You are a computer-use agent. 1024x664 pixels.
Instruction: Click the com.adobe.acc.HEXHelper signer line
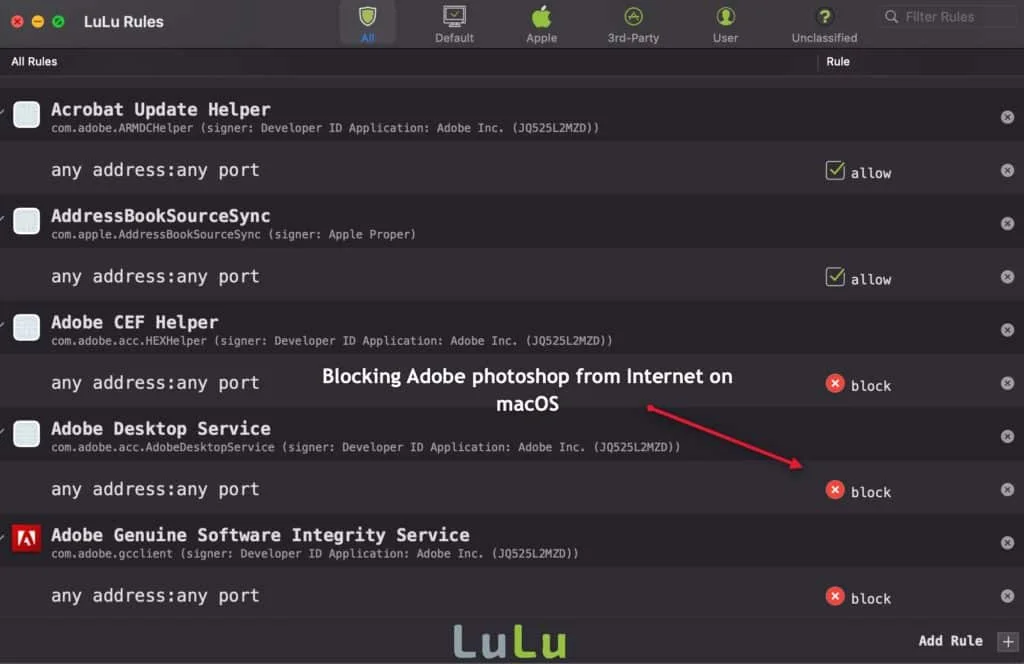[x=332, y=341]
